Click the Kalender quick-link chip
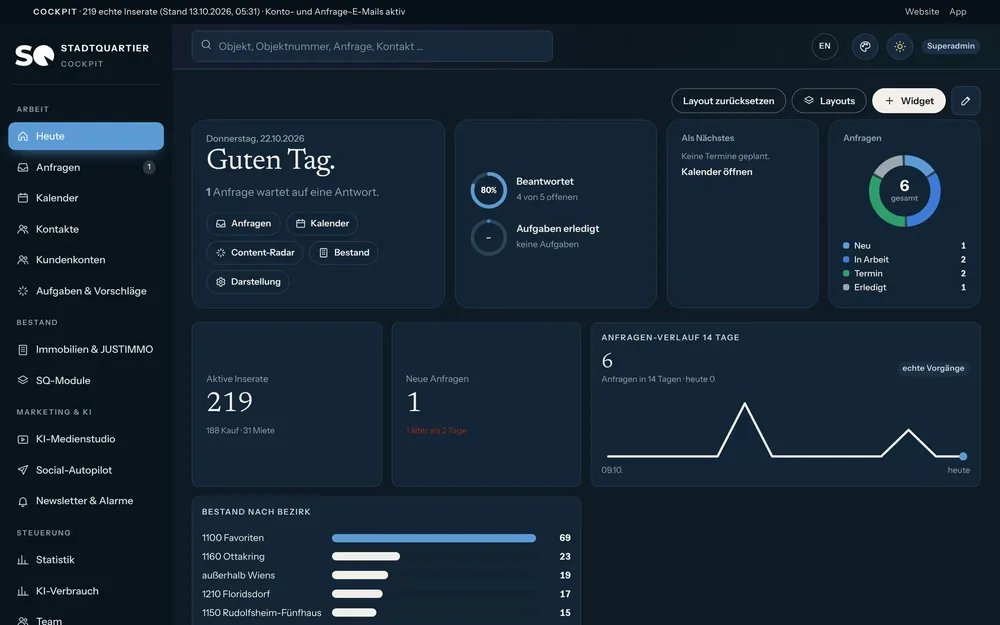 (x=322, y=224)
